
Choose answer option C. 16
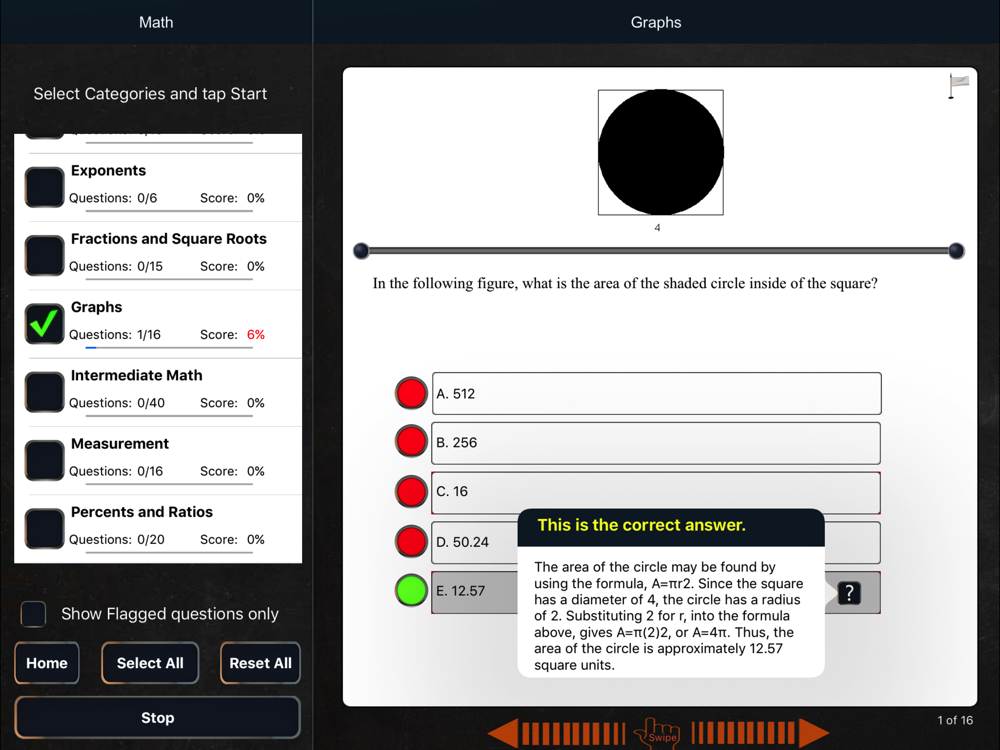click(x=655, y=492)
